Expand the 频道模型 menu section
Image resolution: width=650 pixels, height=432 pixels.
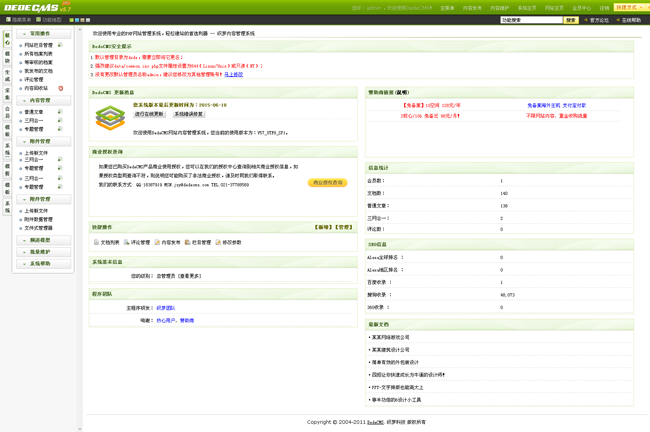(44, 240)
